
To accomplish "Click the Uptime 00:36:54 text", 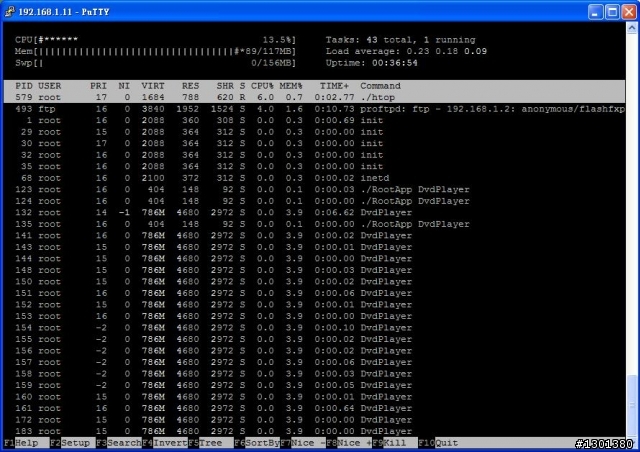I will click(371, 63).
